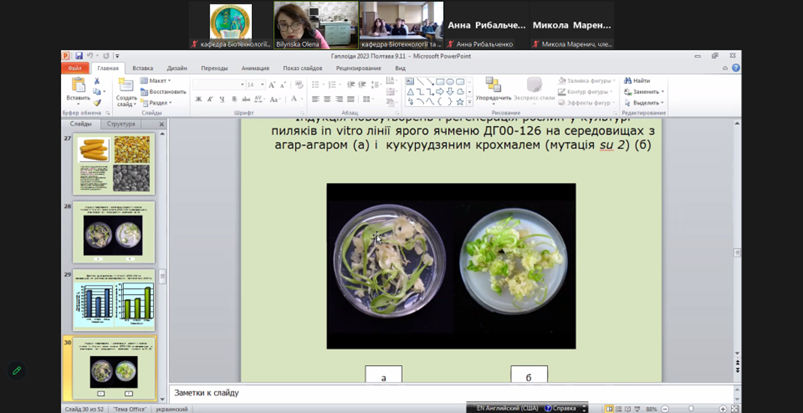Click the Undo arrow icon
Image resolution: width=803 pixels, height=413 pixels.
pos(90,56)
